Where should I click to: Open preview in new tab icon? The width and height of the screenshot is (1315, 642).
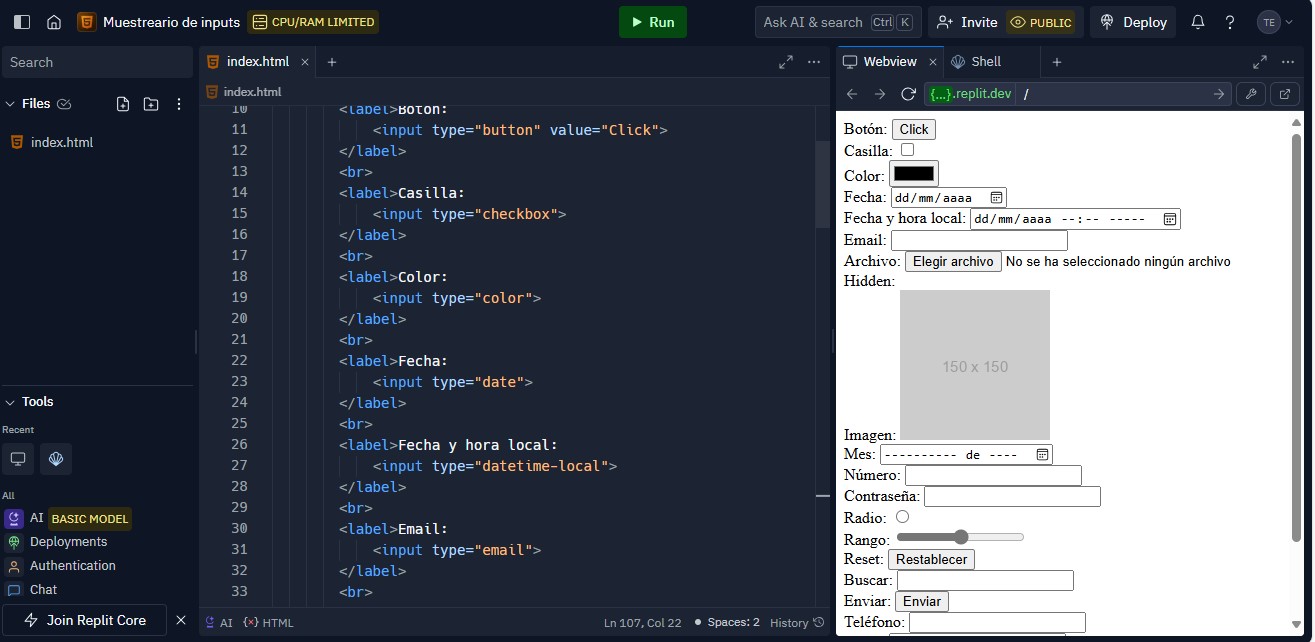(x=1285, y=94)
